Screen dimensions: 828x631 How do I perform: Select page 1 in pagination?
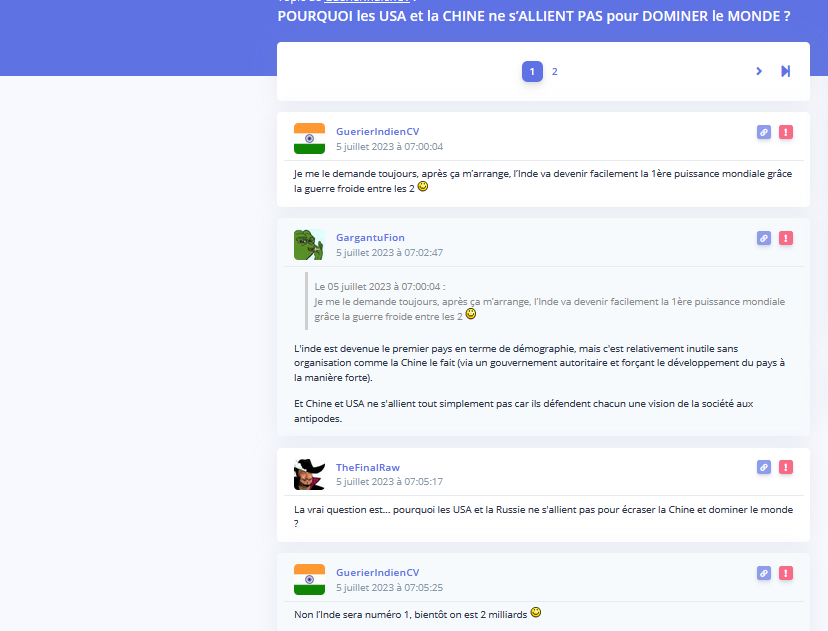pos(532,71)
